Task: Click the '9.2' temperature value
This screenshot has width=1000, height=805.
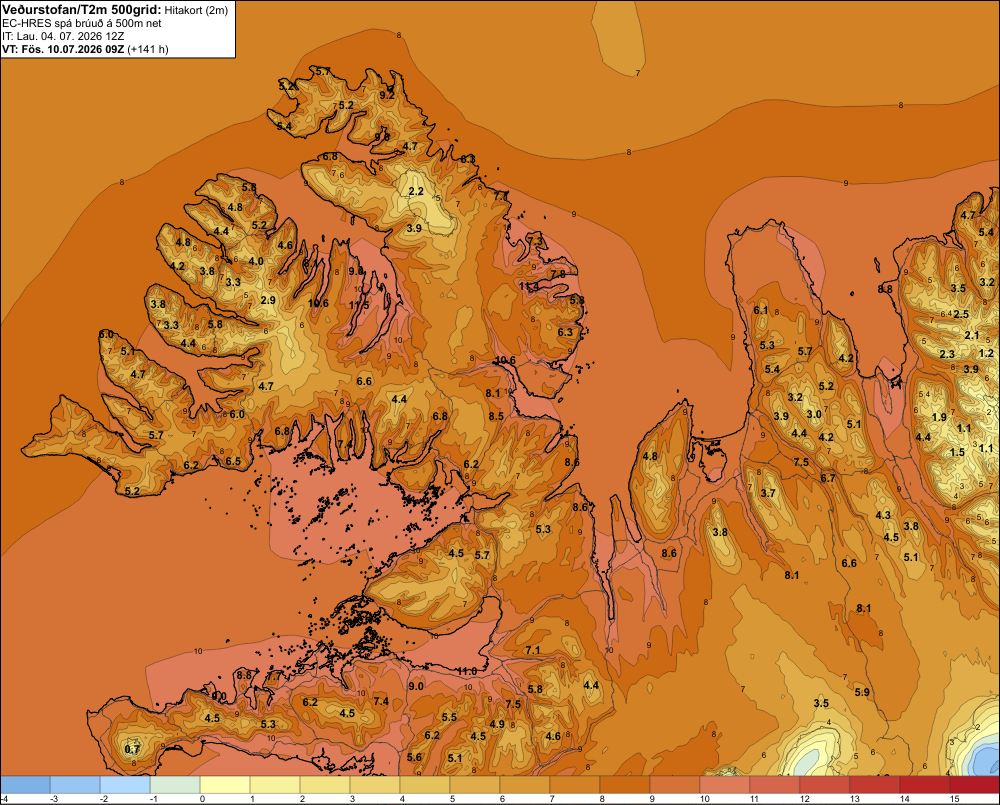Action: tap(387, 95)
